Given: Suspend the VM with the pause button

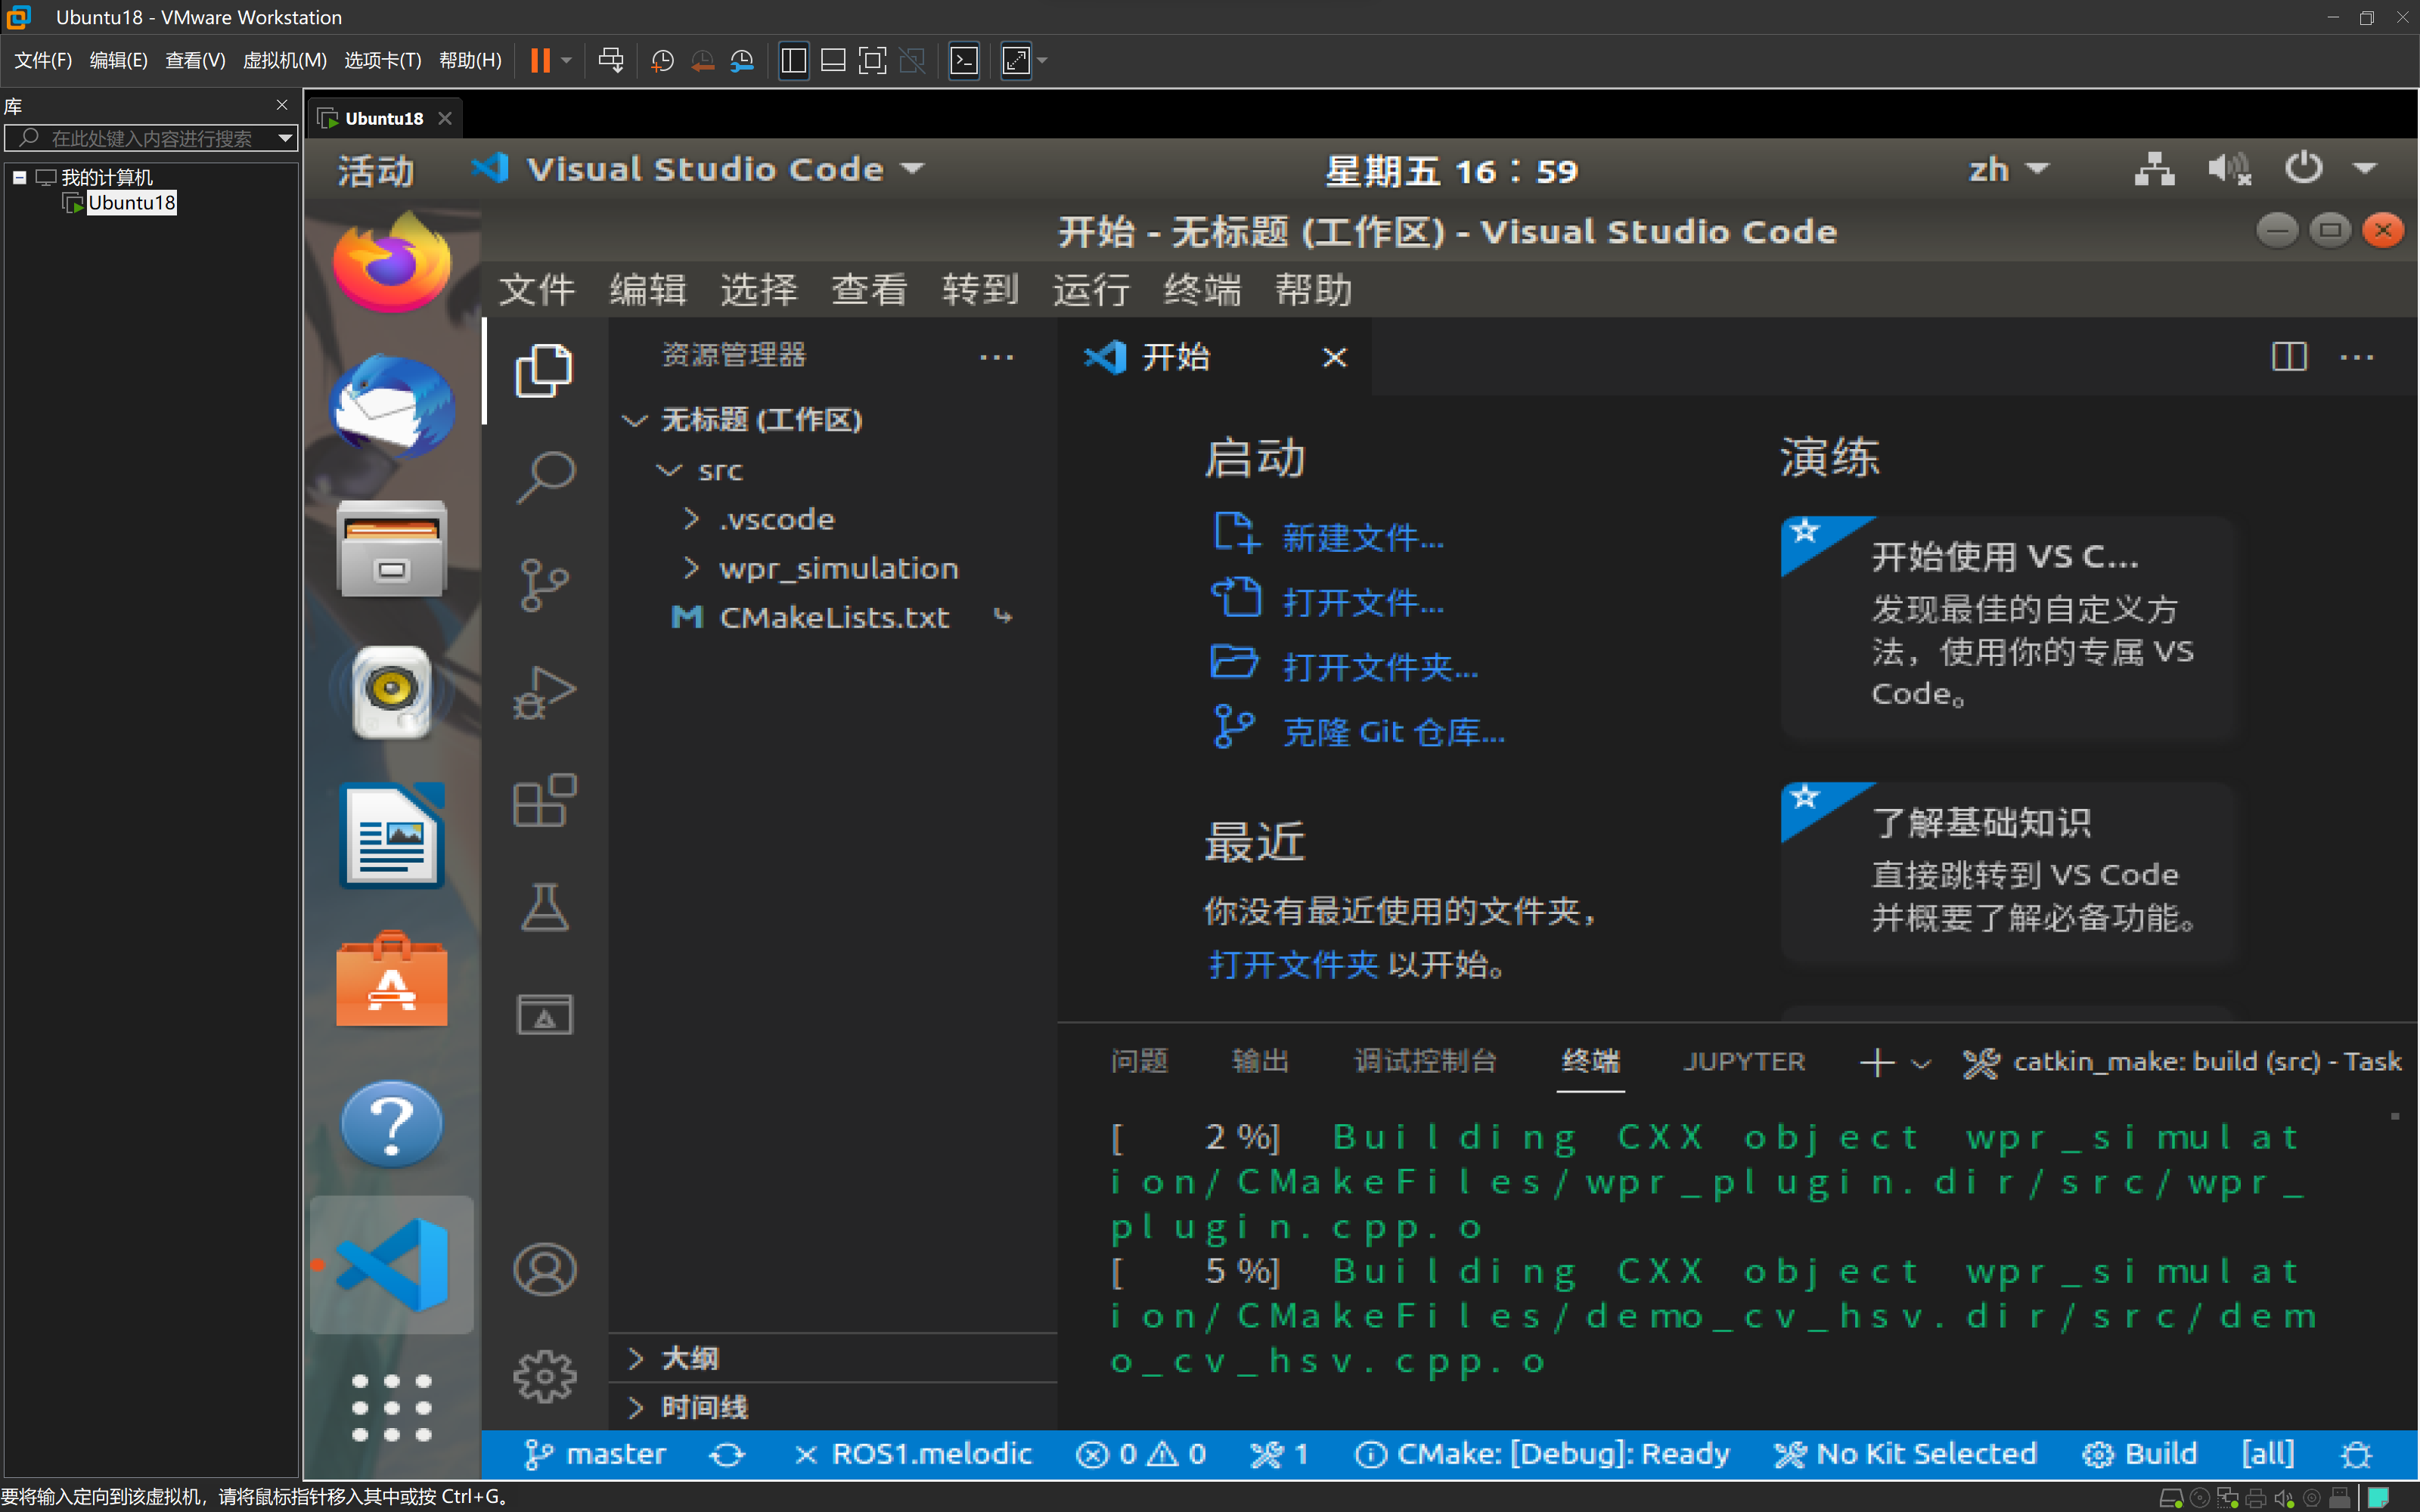Looking at the screenshot, I should click(x=540, y=60).
